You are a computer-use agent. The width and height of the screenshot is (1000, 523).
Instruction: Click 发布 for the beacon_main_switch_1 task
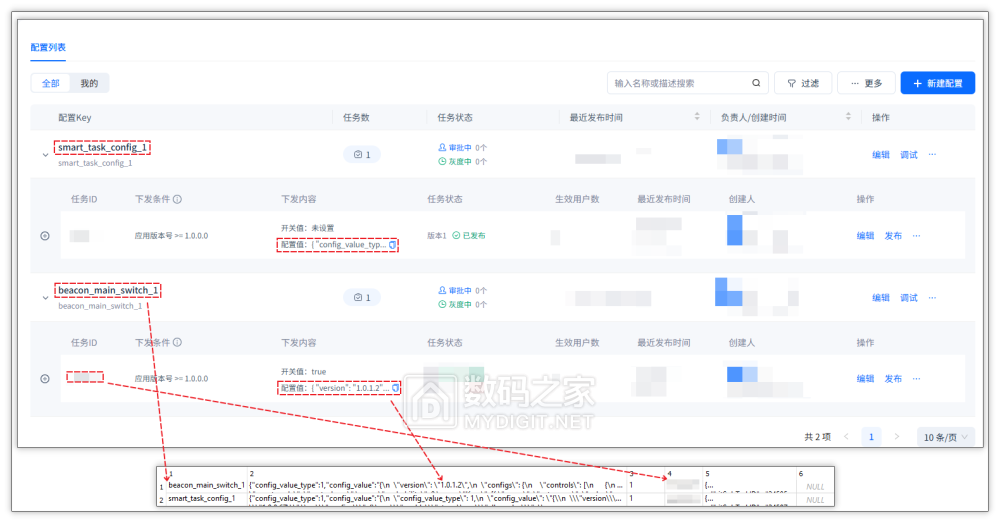(893, 379)
